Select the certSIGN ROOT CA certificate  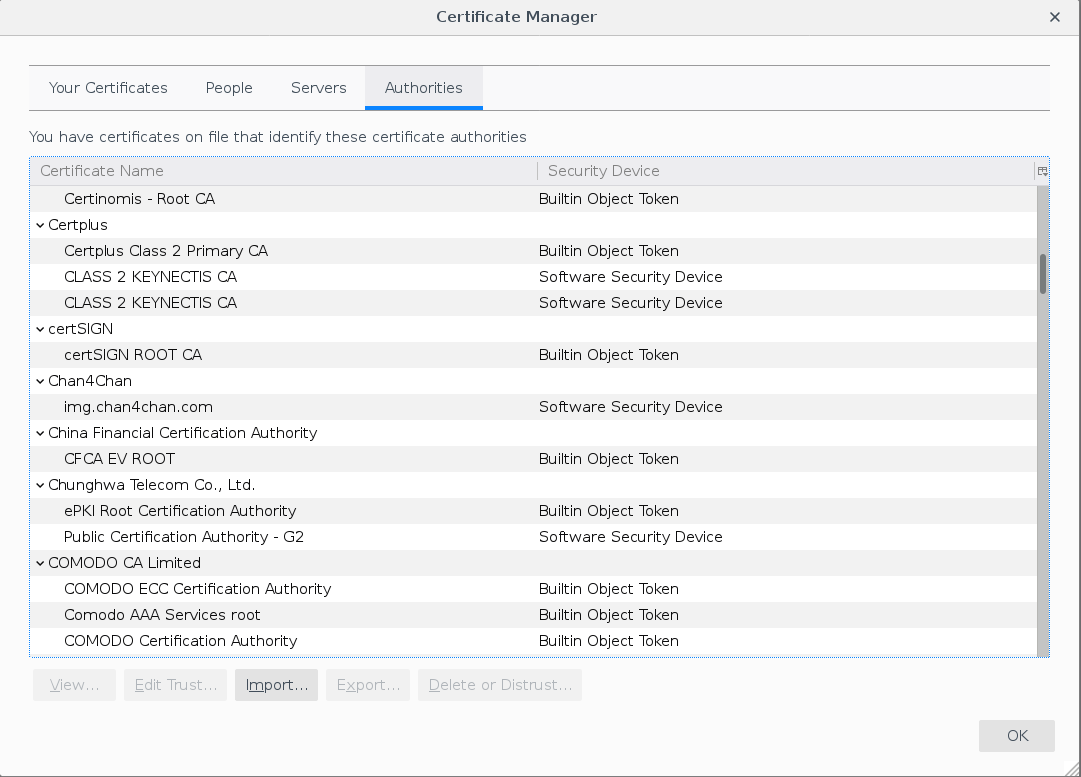click(x=533, y=355)
